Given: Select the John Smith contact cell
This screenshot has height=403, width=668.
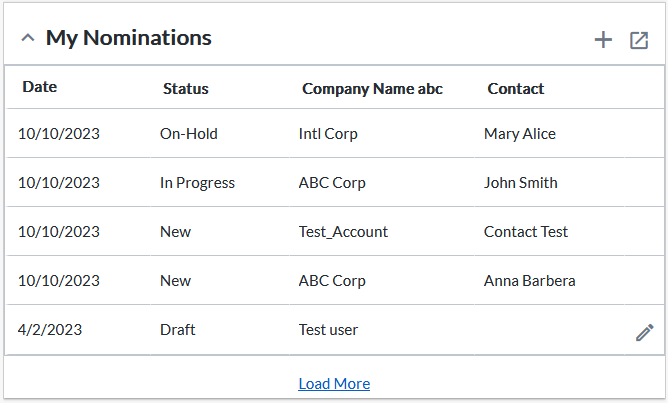Looking at the screenshot, I should coord(521,183).
